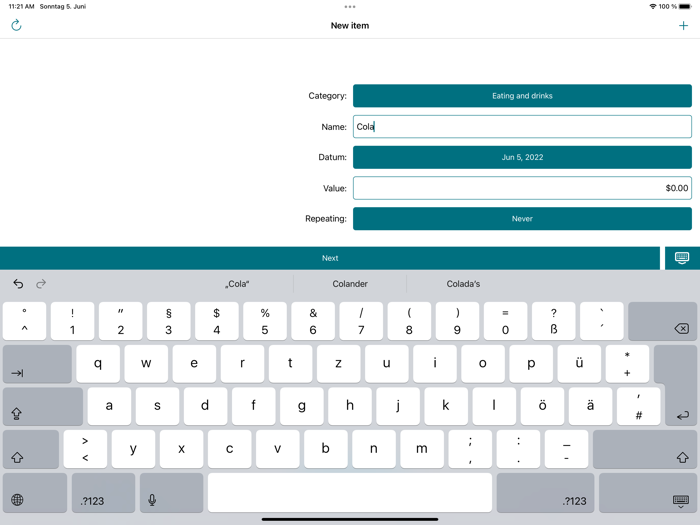Tap the space bar
700x525 pixels.
pyautogui.click(x=350, y=493)
